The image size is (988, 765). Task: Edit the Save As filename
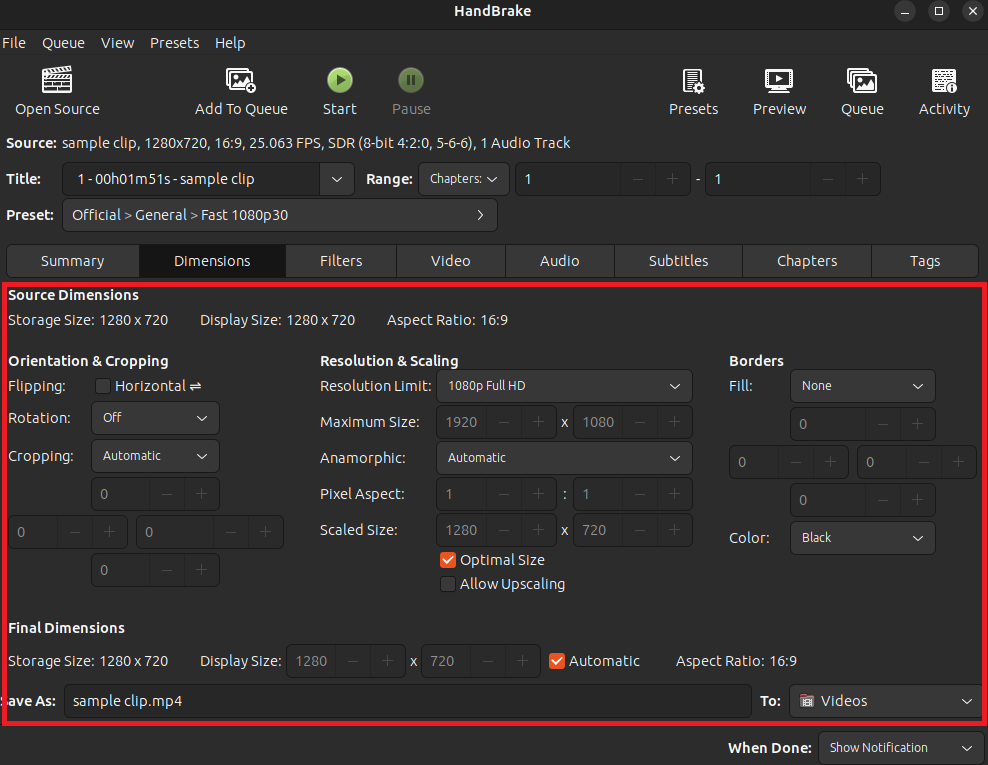pos(400,701)
